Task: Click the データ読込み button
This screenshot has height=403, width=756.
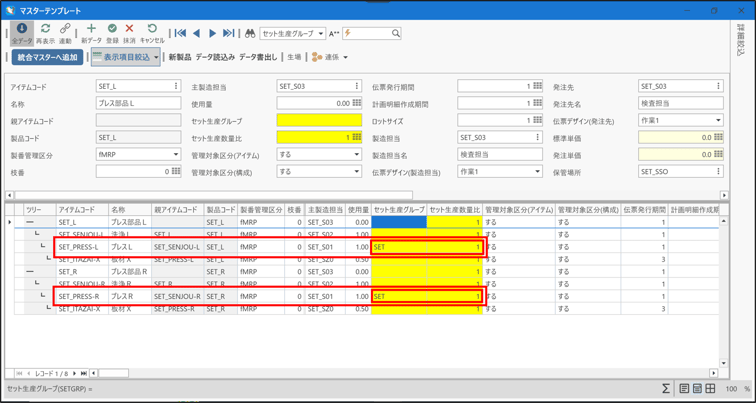Action: (215, 57)
